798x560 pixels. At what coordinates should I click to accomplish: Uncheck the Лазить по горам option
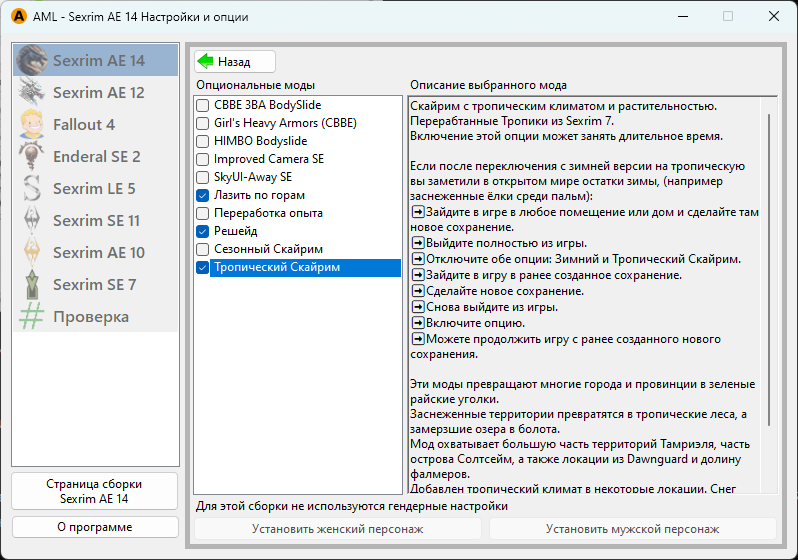[203, 195]
